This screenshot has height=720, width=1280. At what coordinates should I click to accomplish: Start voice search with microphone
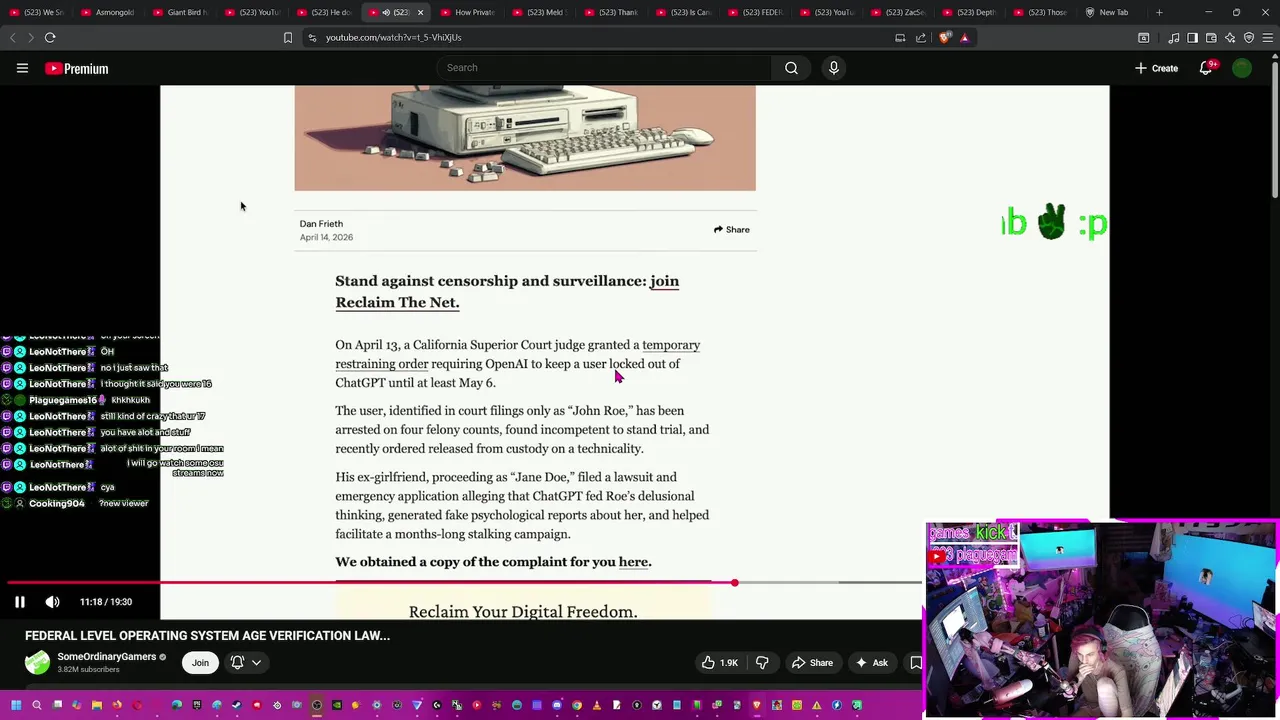tap(833, 68)
